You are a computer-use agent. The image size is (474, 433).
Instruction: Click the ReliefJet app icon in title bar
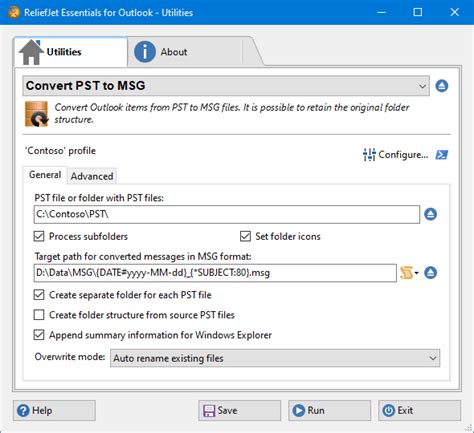click(14, 13)
